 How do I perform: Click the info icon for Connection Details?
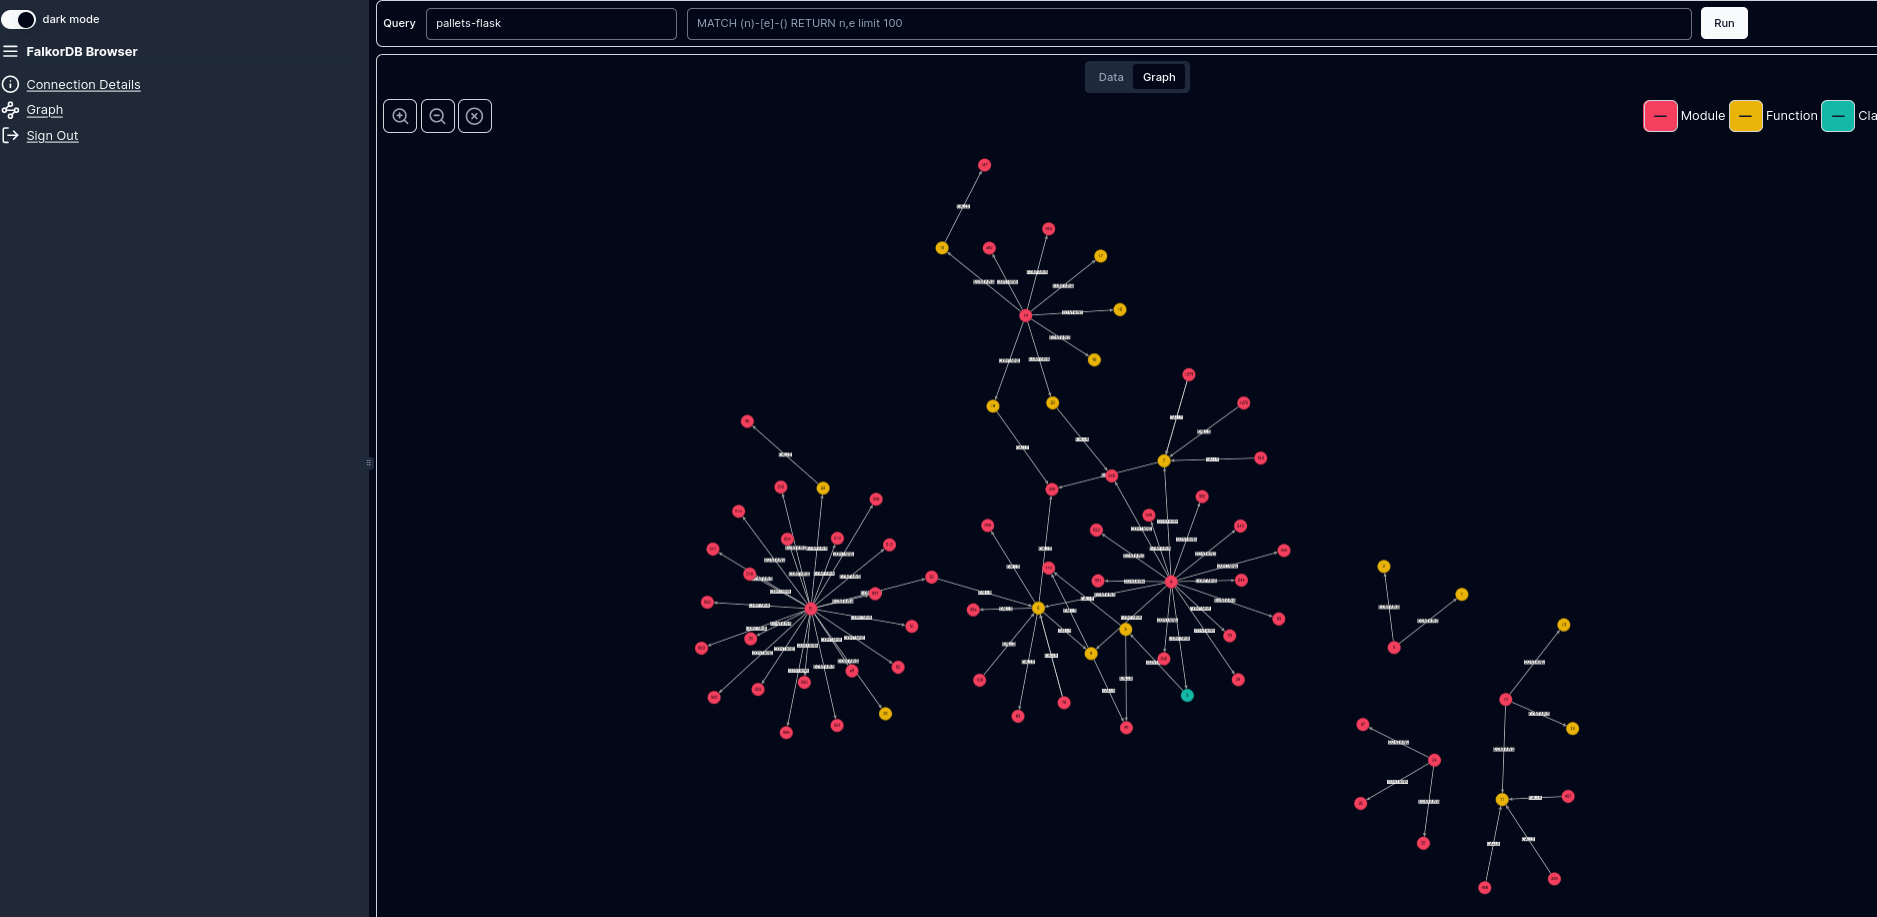10,84
